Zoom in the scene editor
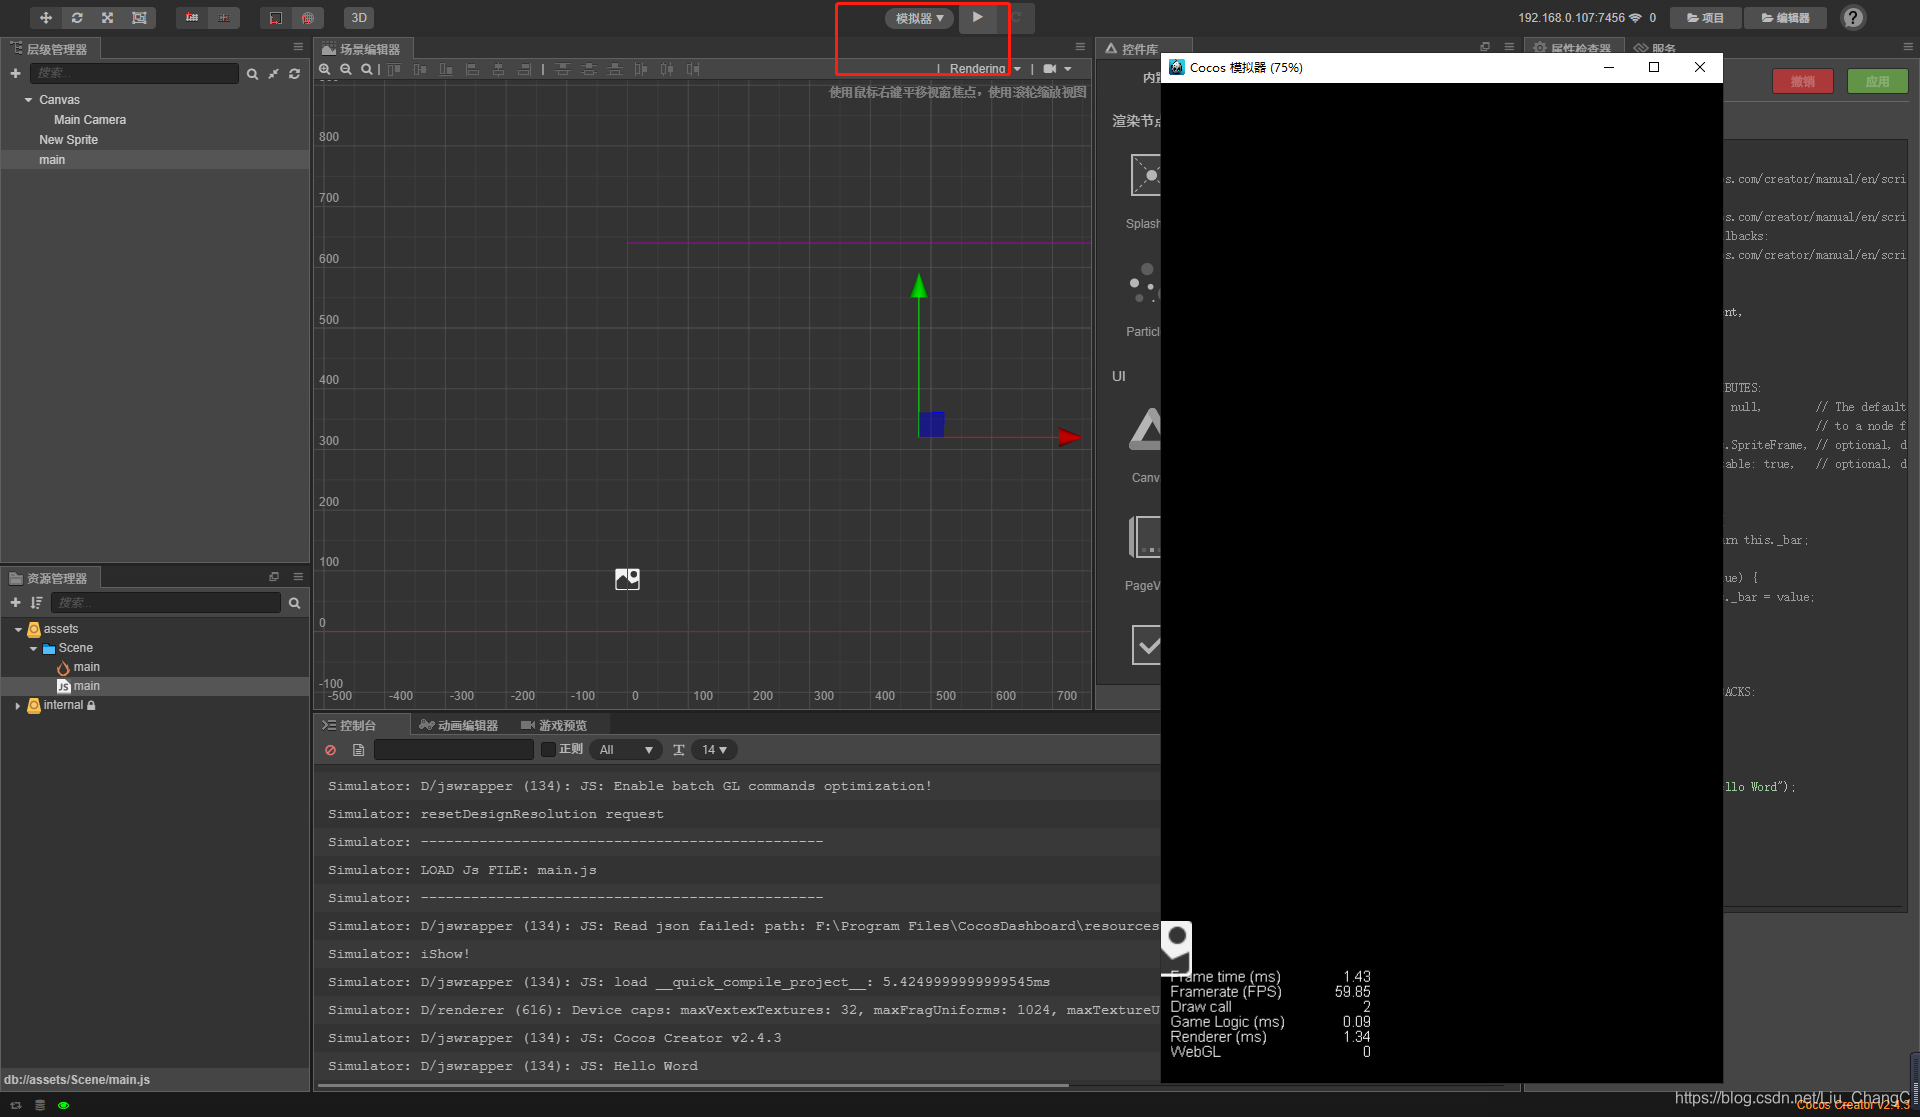 (325, 69)
